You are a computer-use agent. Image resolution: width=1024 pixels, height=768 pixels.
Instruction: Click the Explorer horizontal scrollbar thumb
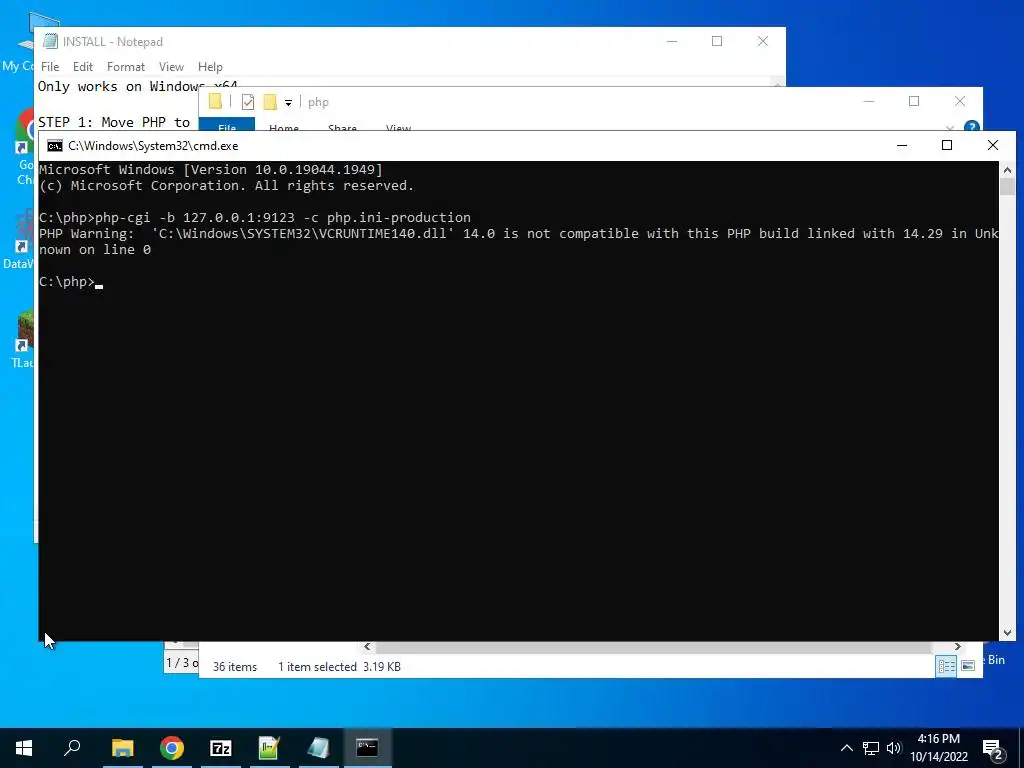coord(653,647)
